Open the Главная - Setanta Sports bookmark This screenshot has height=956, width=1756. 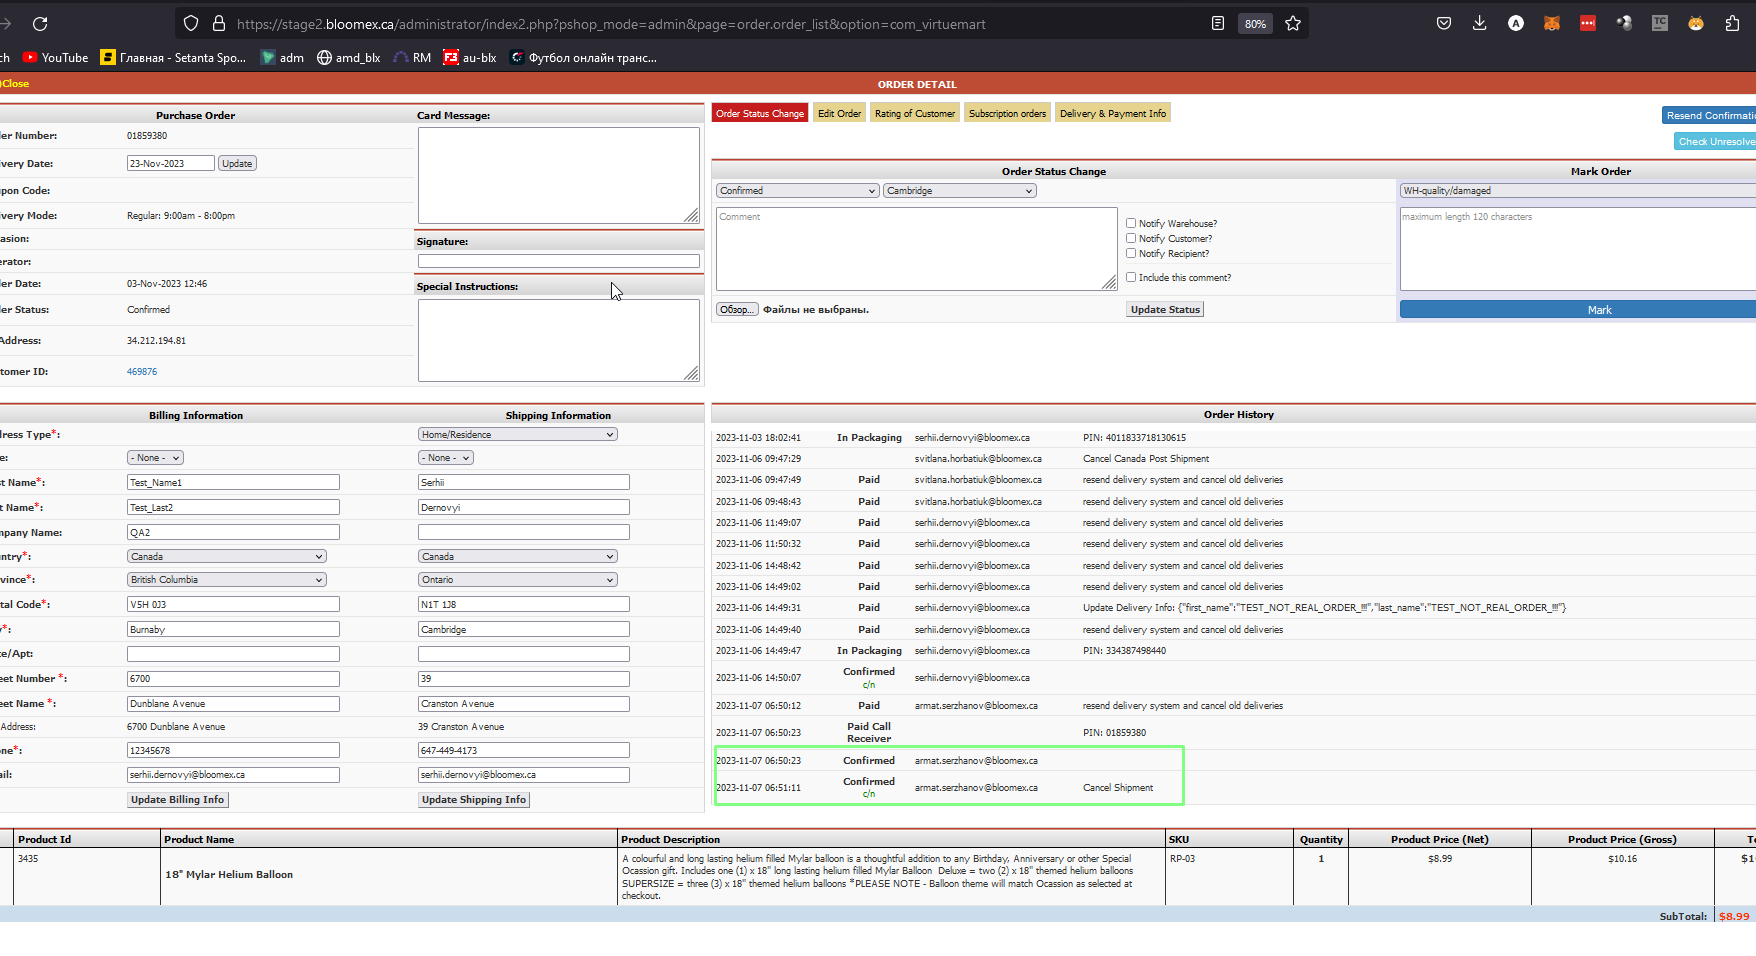[173, 58]
